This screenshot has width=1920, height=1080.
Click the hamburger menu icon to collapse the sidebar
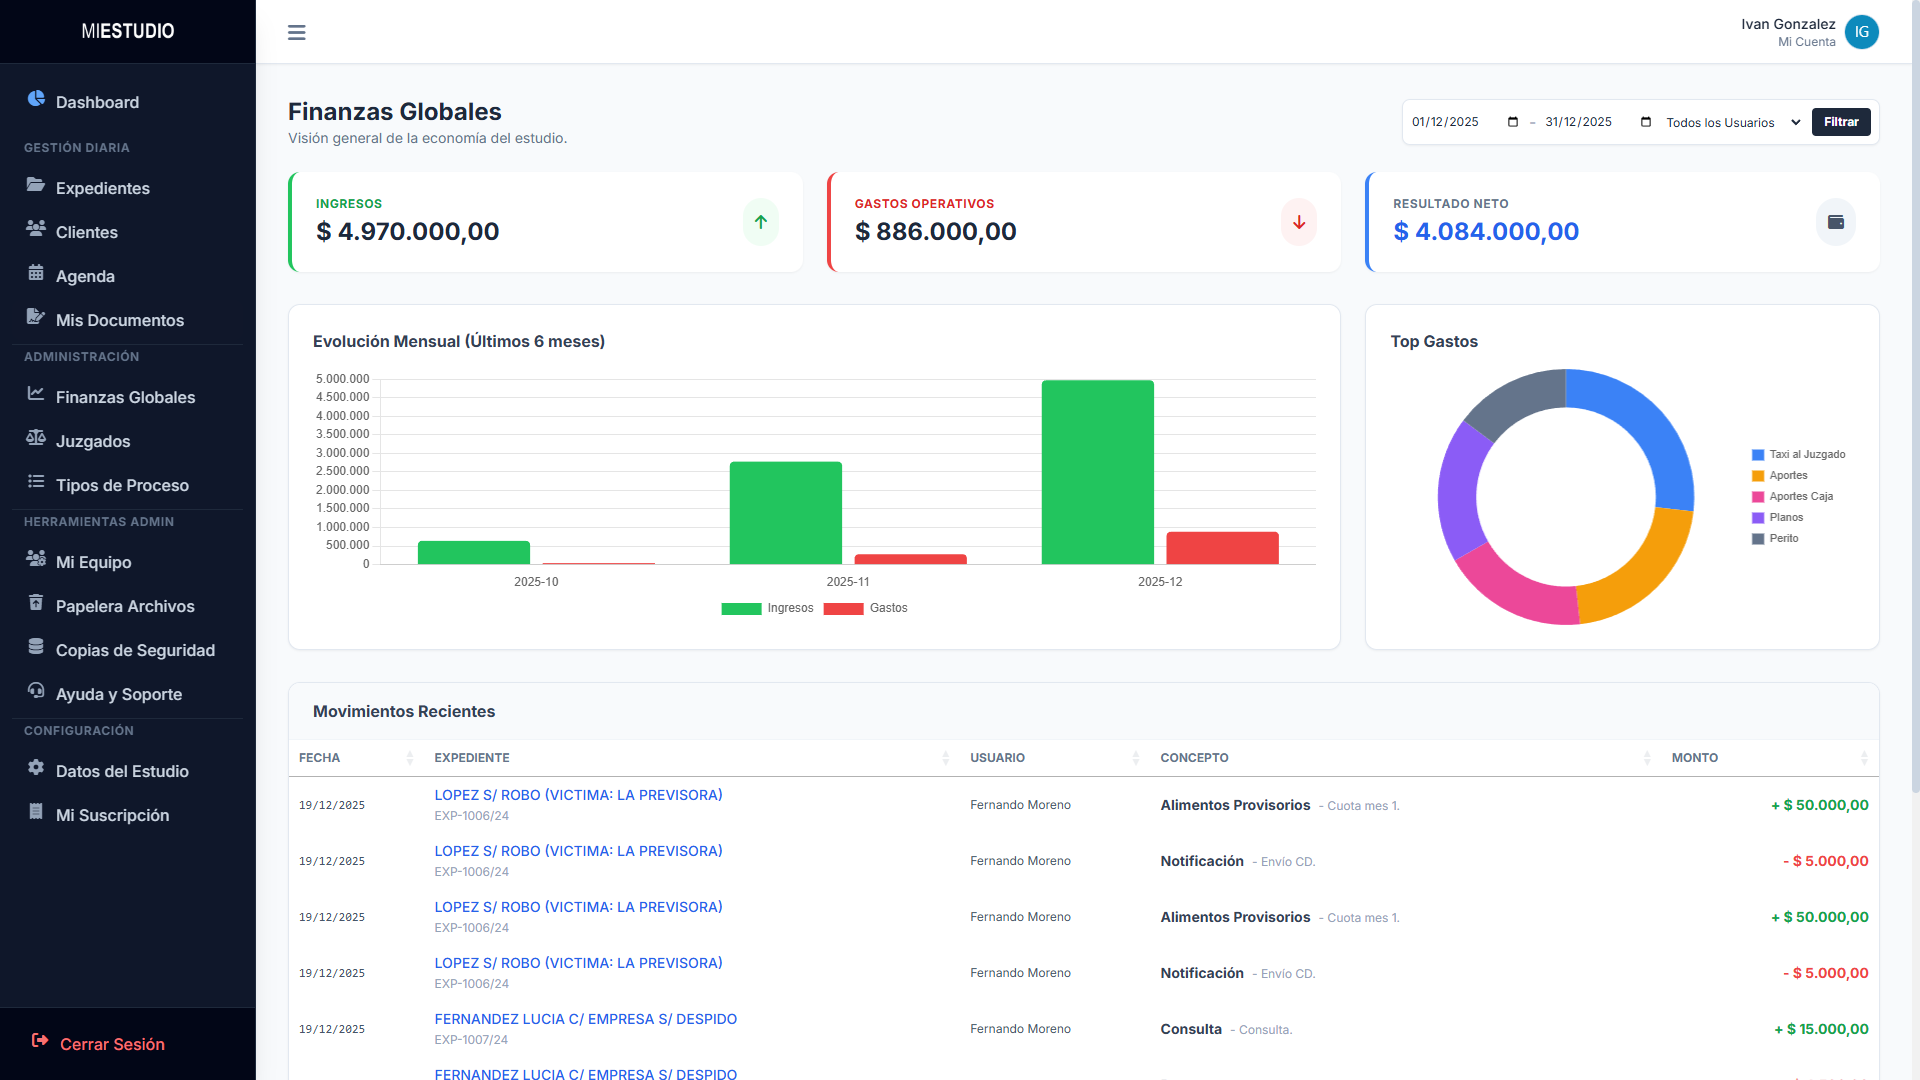(x=296, y=32)
